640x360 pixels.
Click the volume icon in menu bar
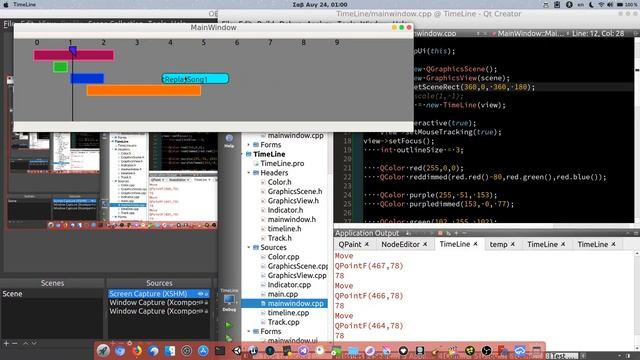click(610, 4)
